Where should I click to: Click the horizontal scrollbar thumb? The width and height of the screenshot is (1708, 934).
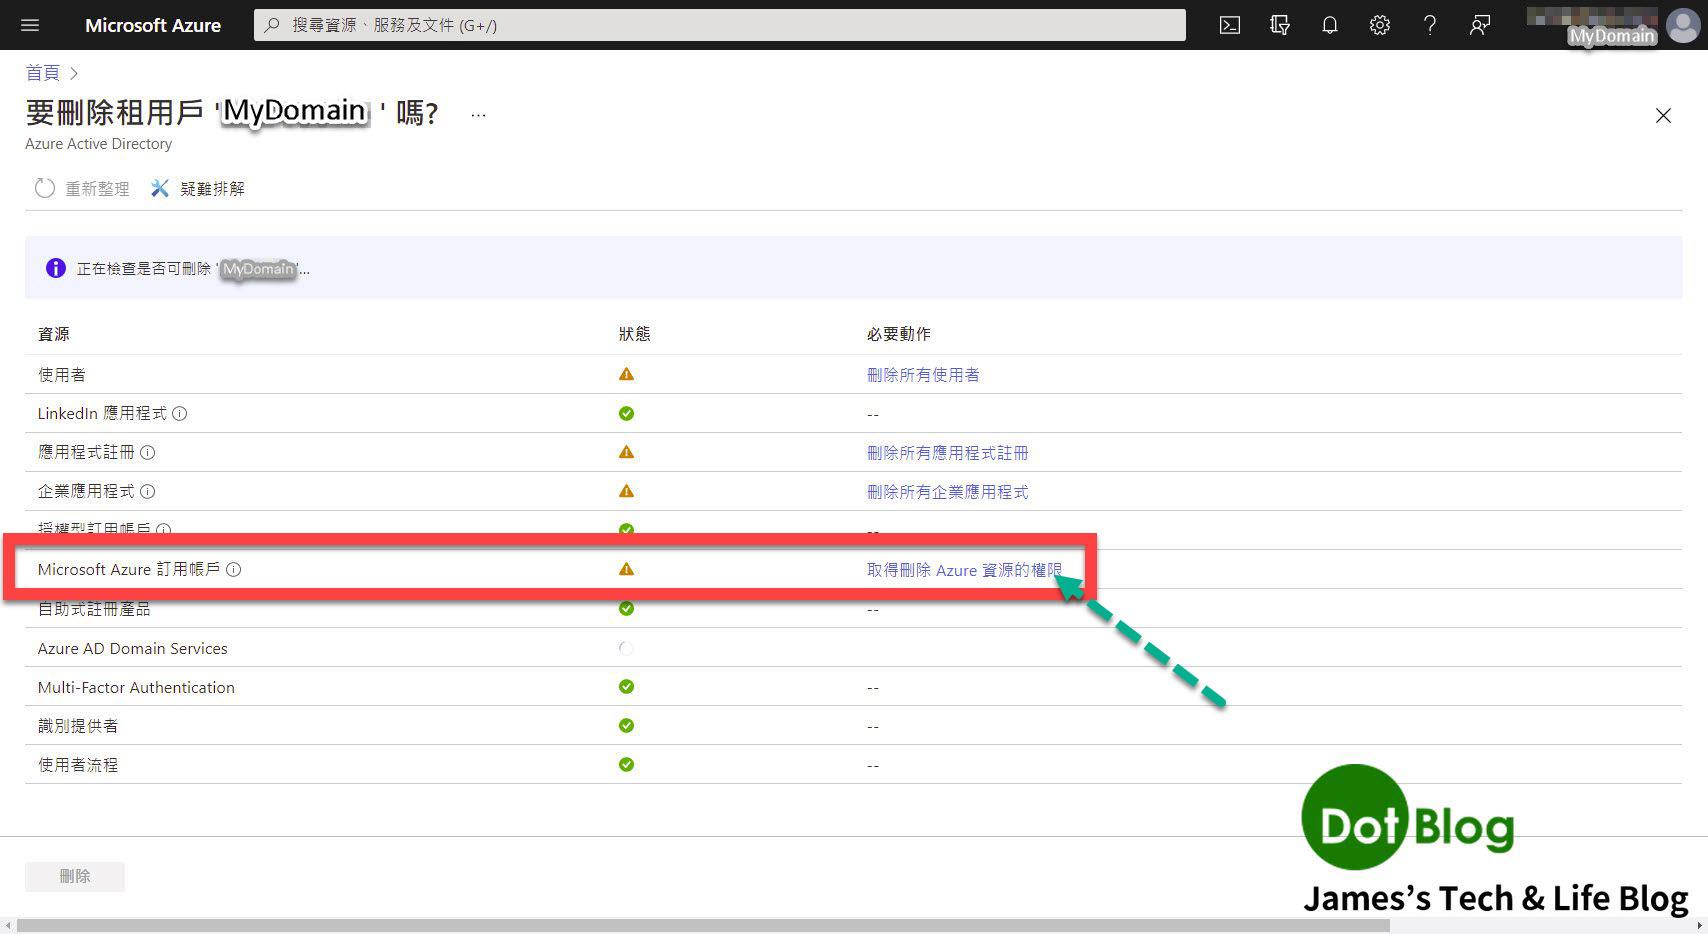tap(703, 926)
